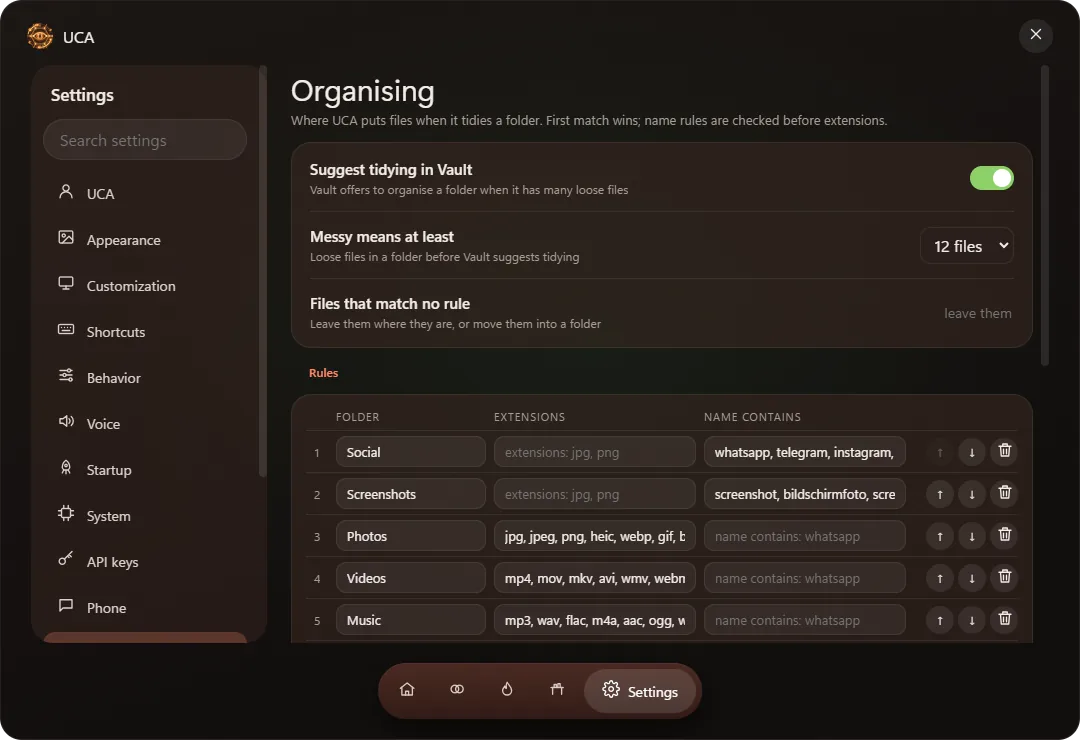Delete the Photos rule
1080x740 pixels.
pos(1005,535)
